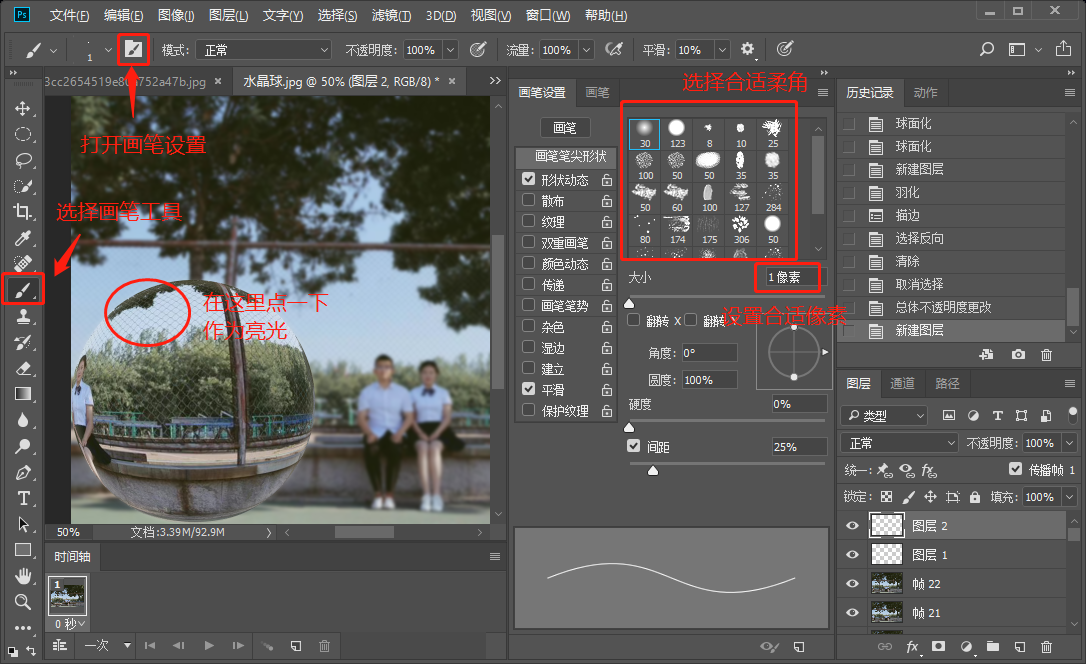Create new group folder icon in Layers
Screen dimensions: 1086x664
tap(992, 646)
